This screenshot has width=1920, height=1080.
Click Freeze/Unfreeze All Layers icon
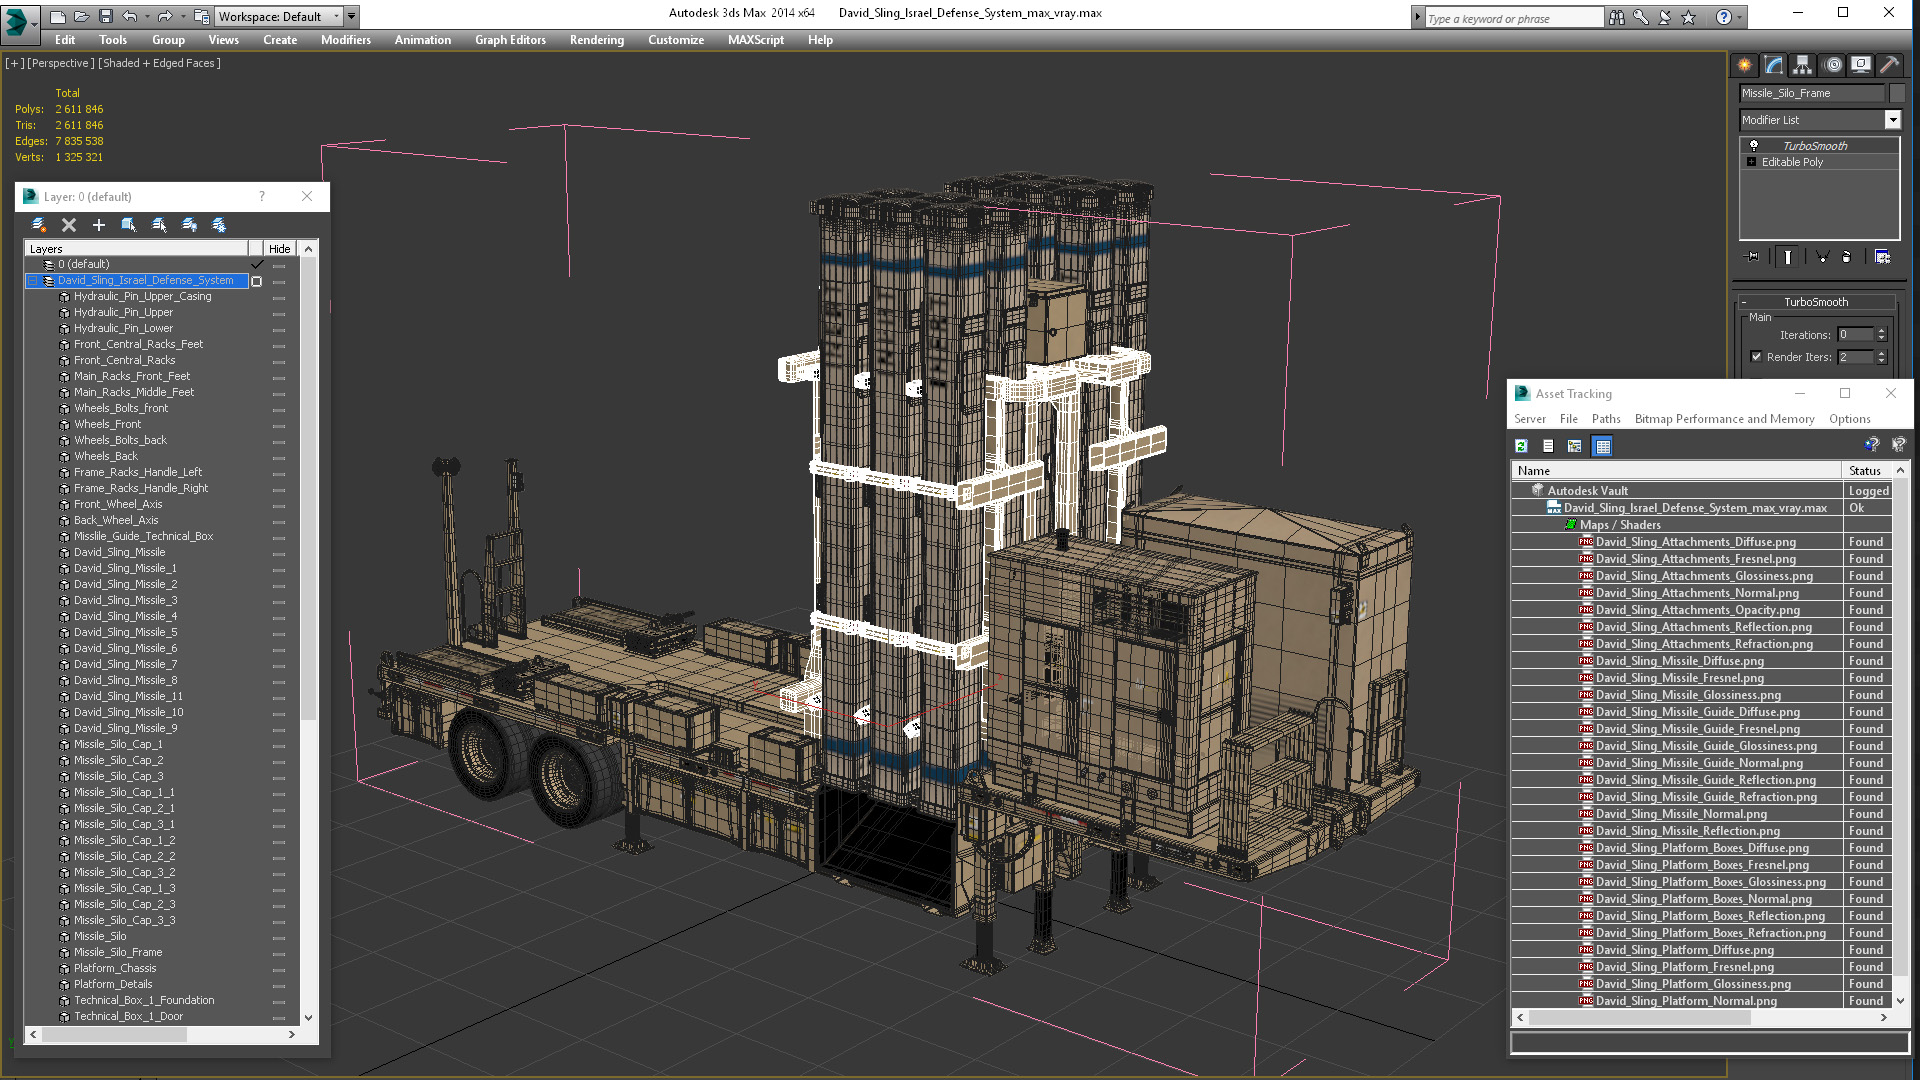point(219,225)
